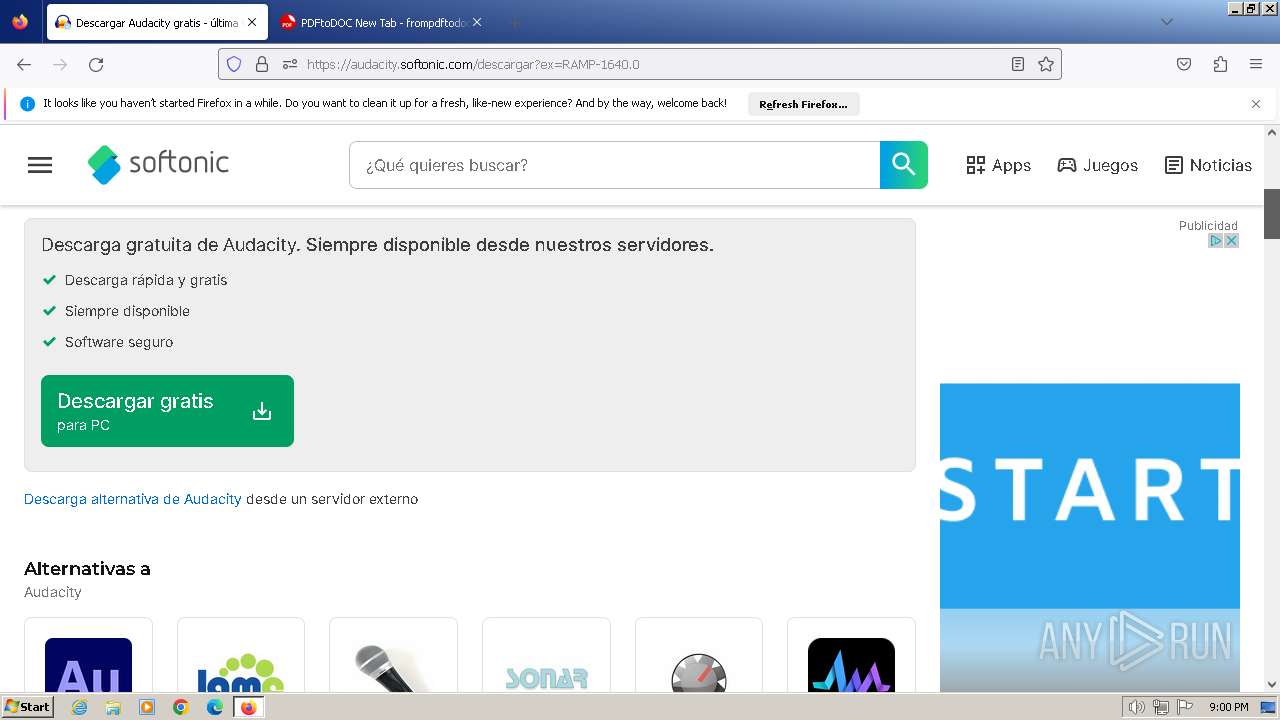Click the site permissions icon in address bar
This screenshot has width=1280, height=720.
pos(290,64)
